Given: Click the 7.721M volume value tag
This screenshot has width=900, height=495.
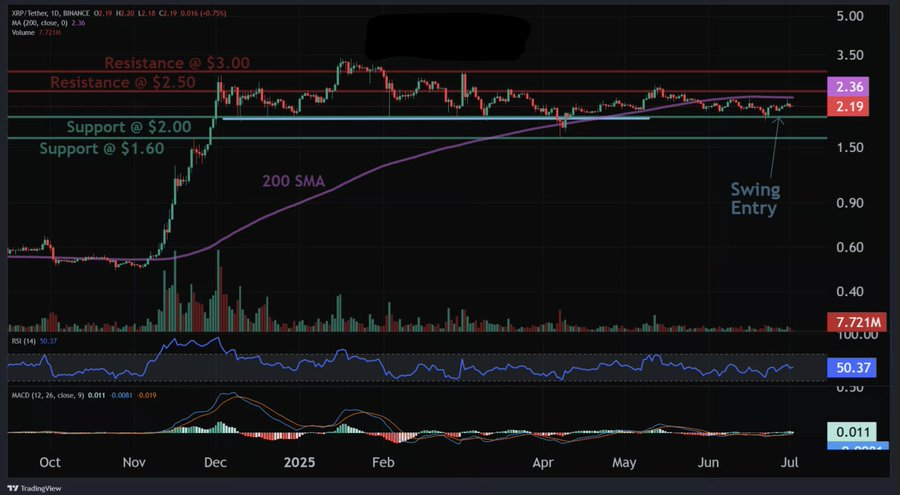Looking at the screenshot, I should 857,322.
